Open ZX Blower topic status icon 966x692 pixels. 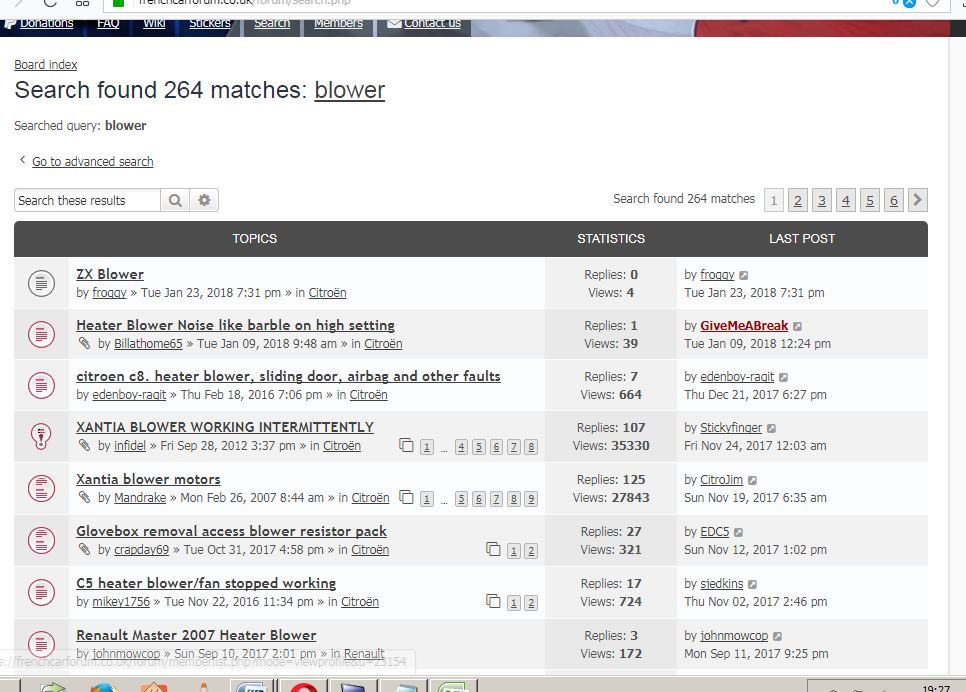coord(41,283)
